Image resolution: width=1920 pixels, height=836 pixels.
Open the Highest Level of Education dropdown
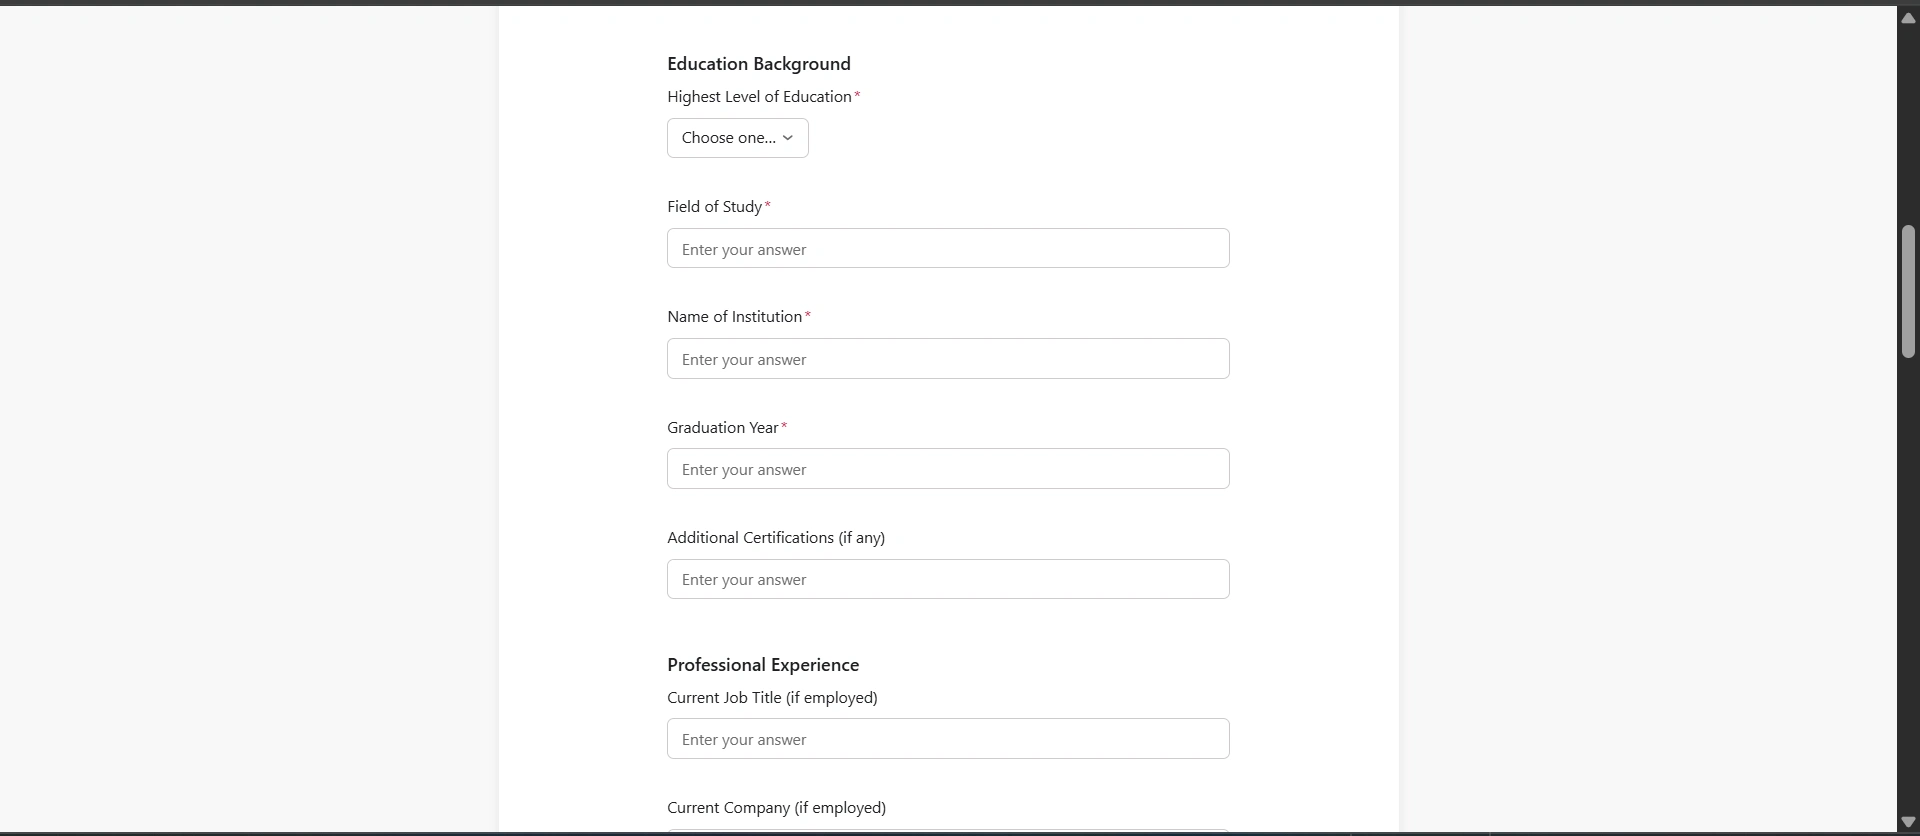(x=737, y=138)
